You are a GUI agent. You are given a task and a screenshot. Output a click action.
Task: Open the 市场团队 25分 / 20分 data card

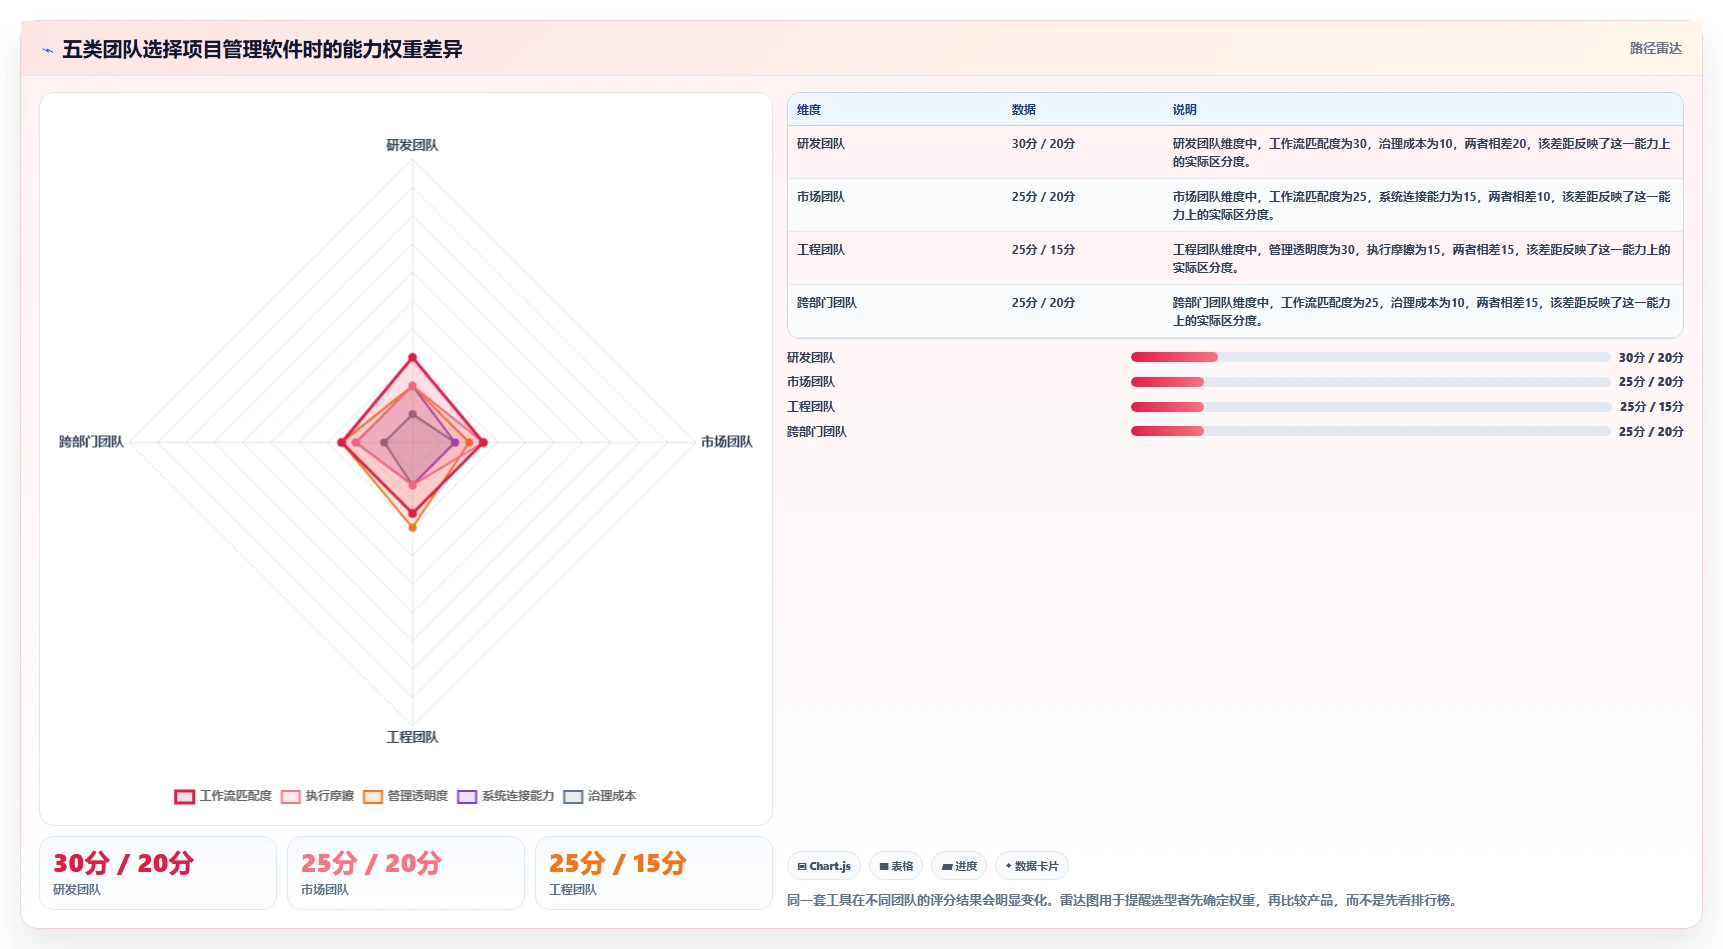tap(406, 873)
